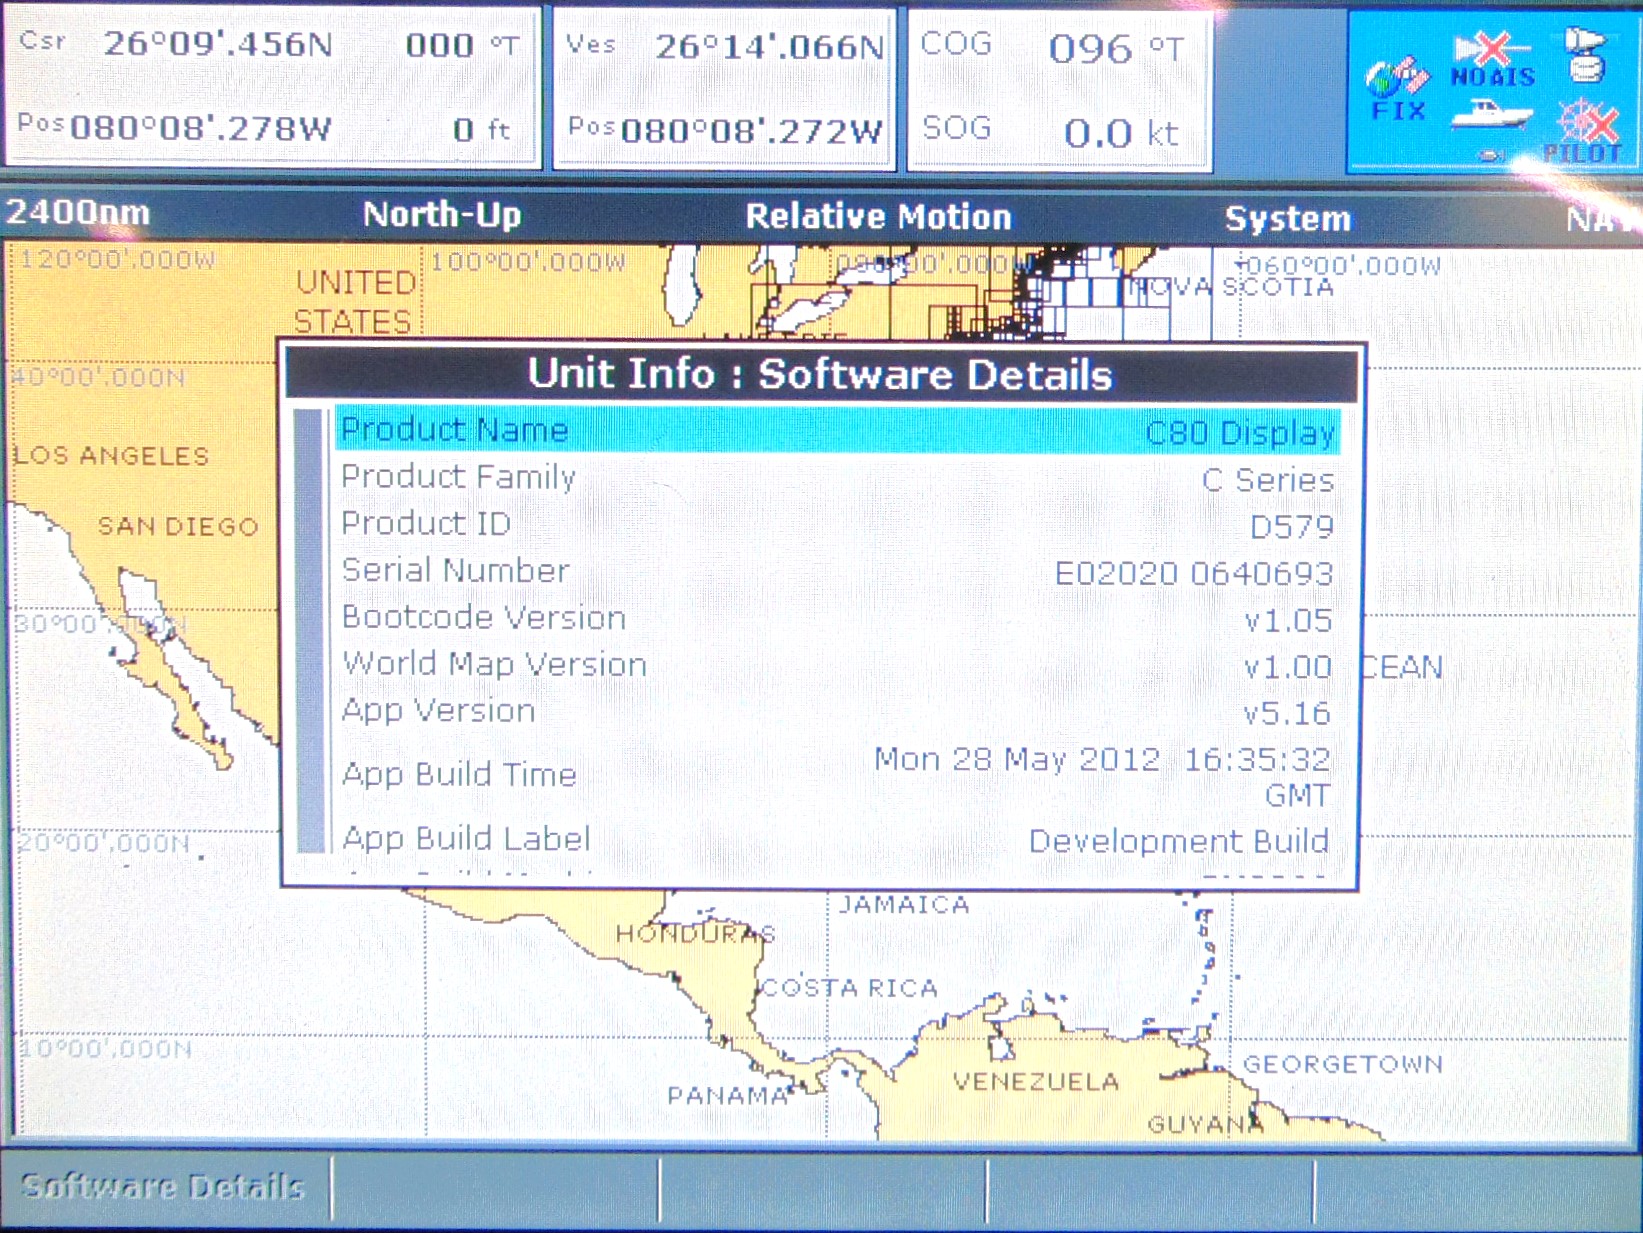The width and height of the screenshot is (1643, 1233).
Task: Click the radar scanner status icon
Action: [x=1586, y=55]
